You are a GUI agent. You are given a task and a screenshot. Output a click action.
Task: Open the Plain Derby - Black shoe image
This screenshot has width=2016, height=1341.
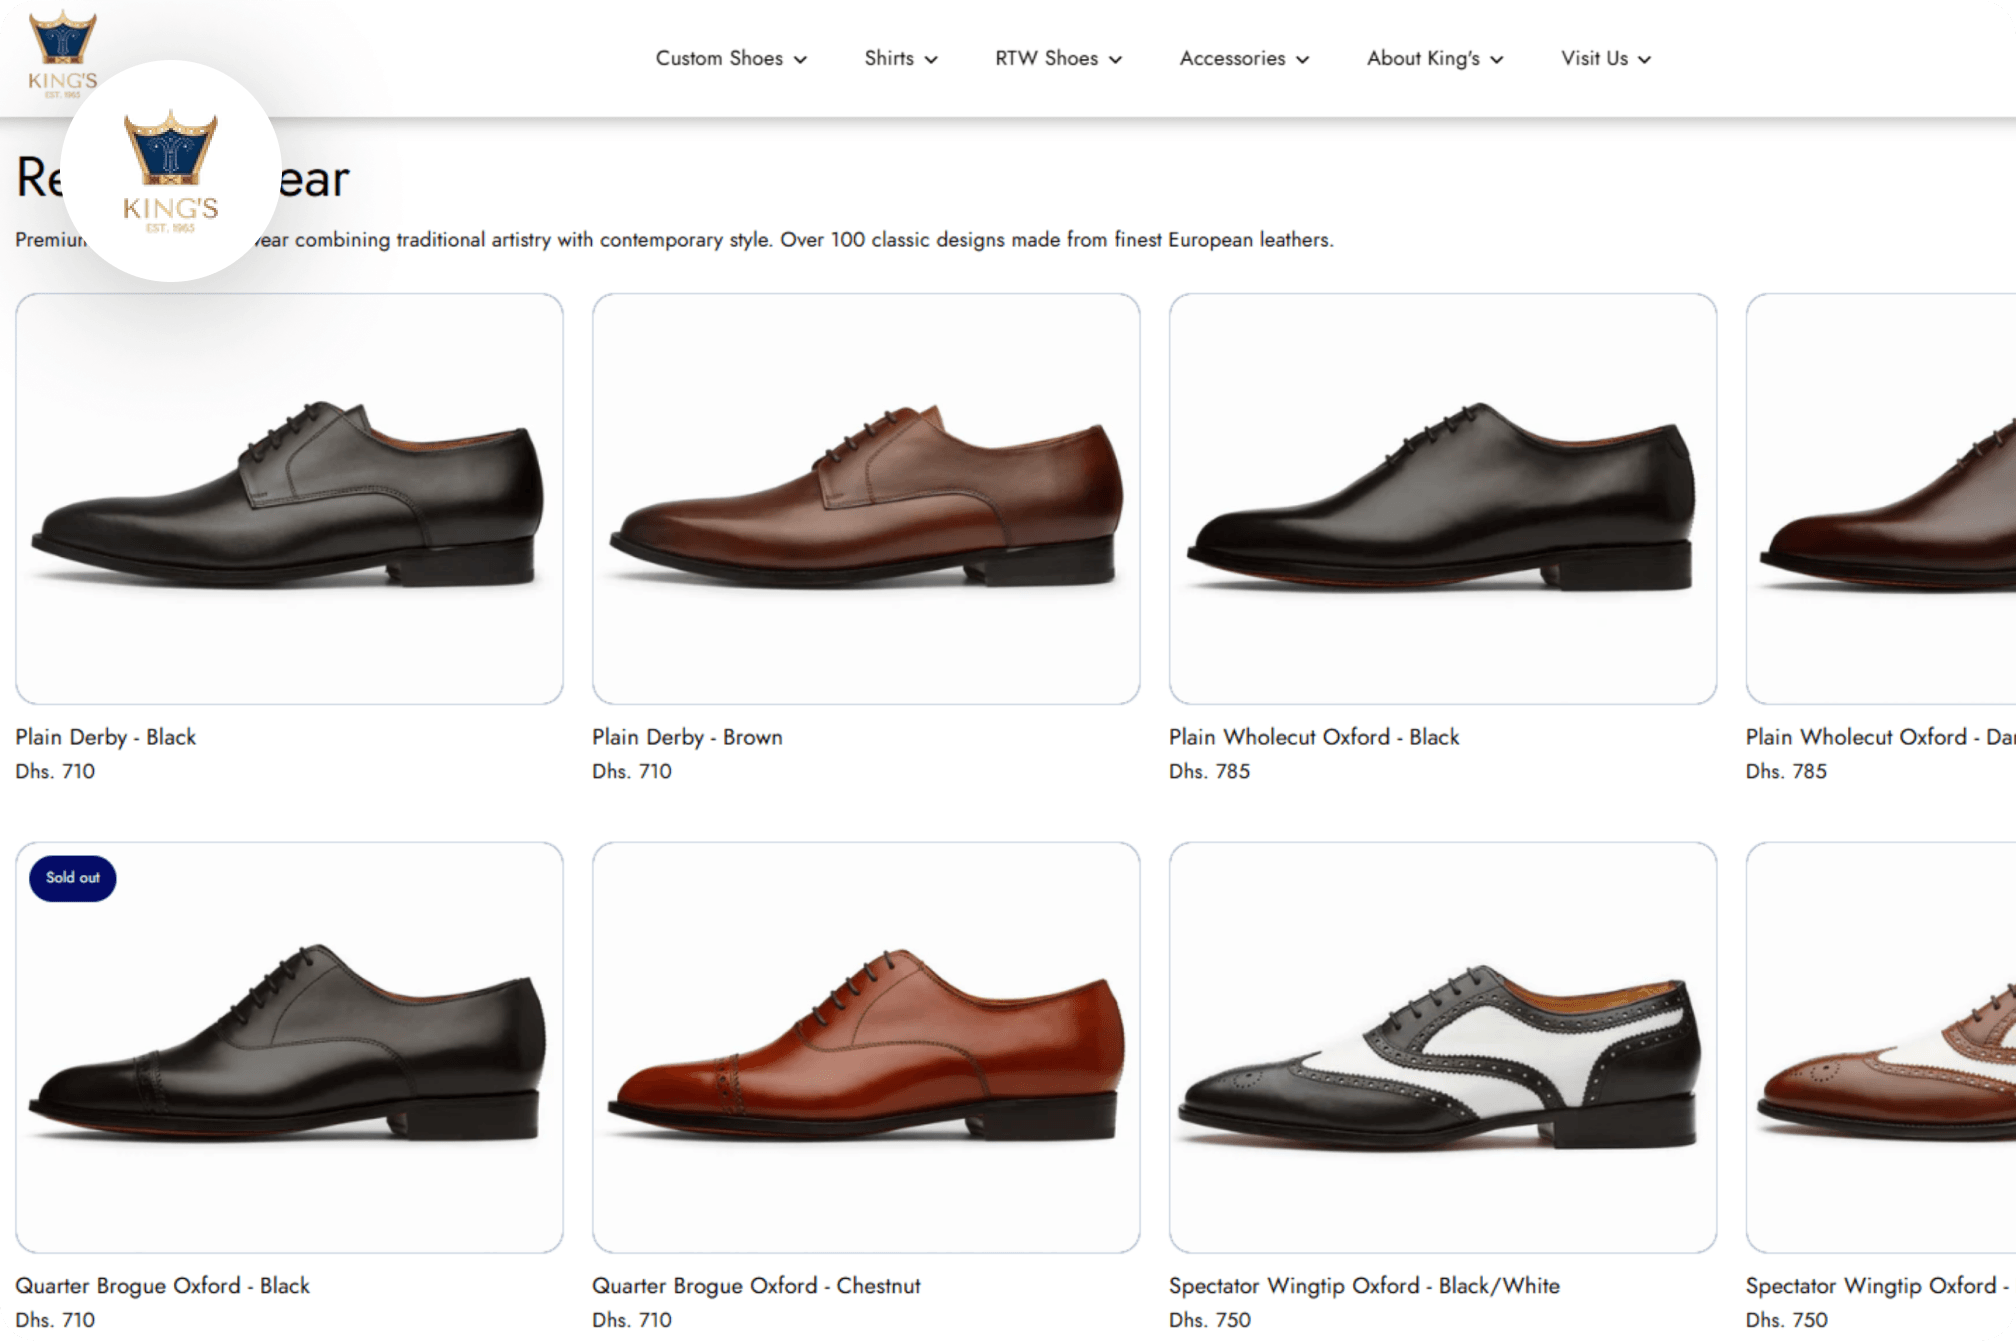pos(289,498)
